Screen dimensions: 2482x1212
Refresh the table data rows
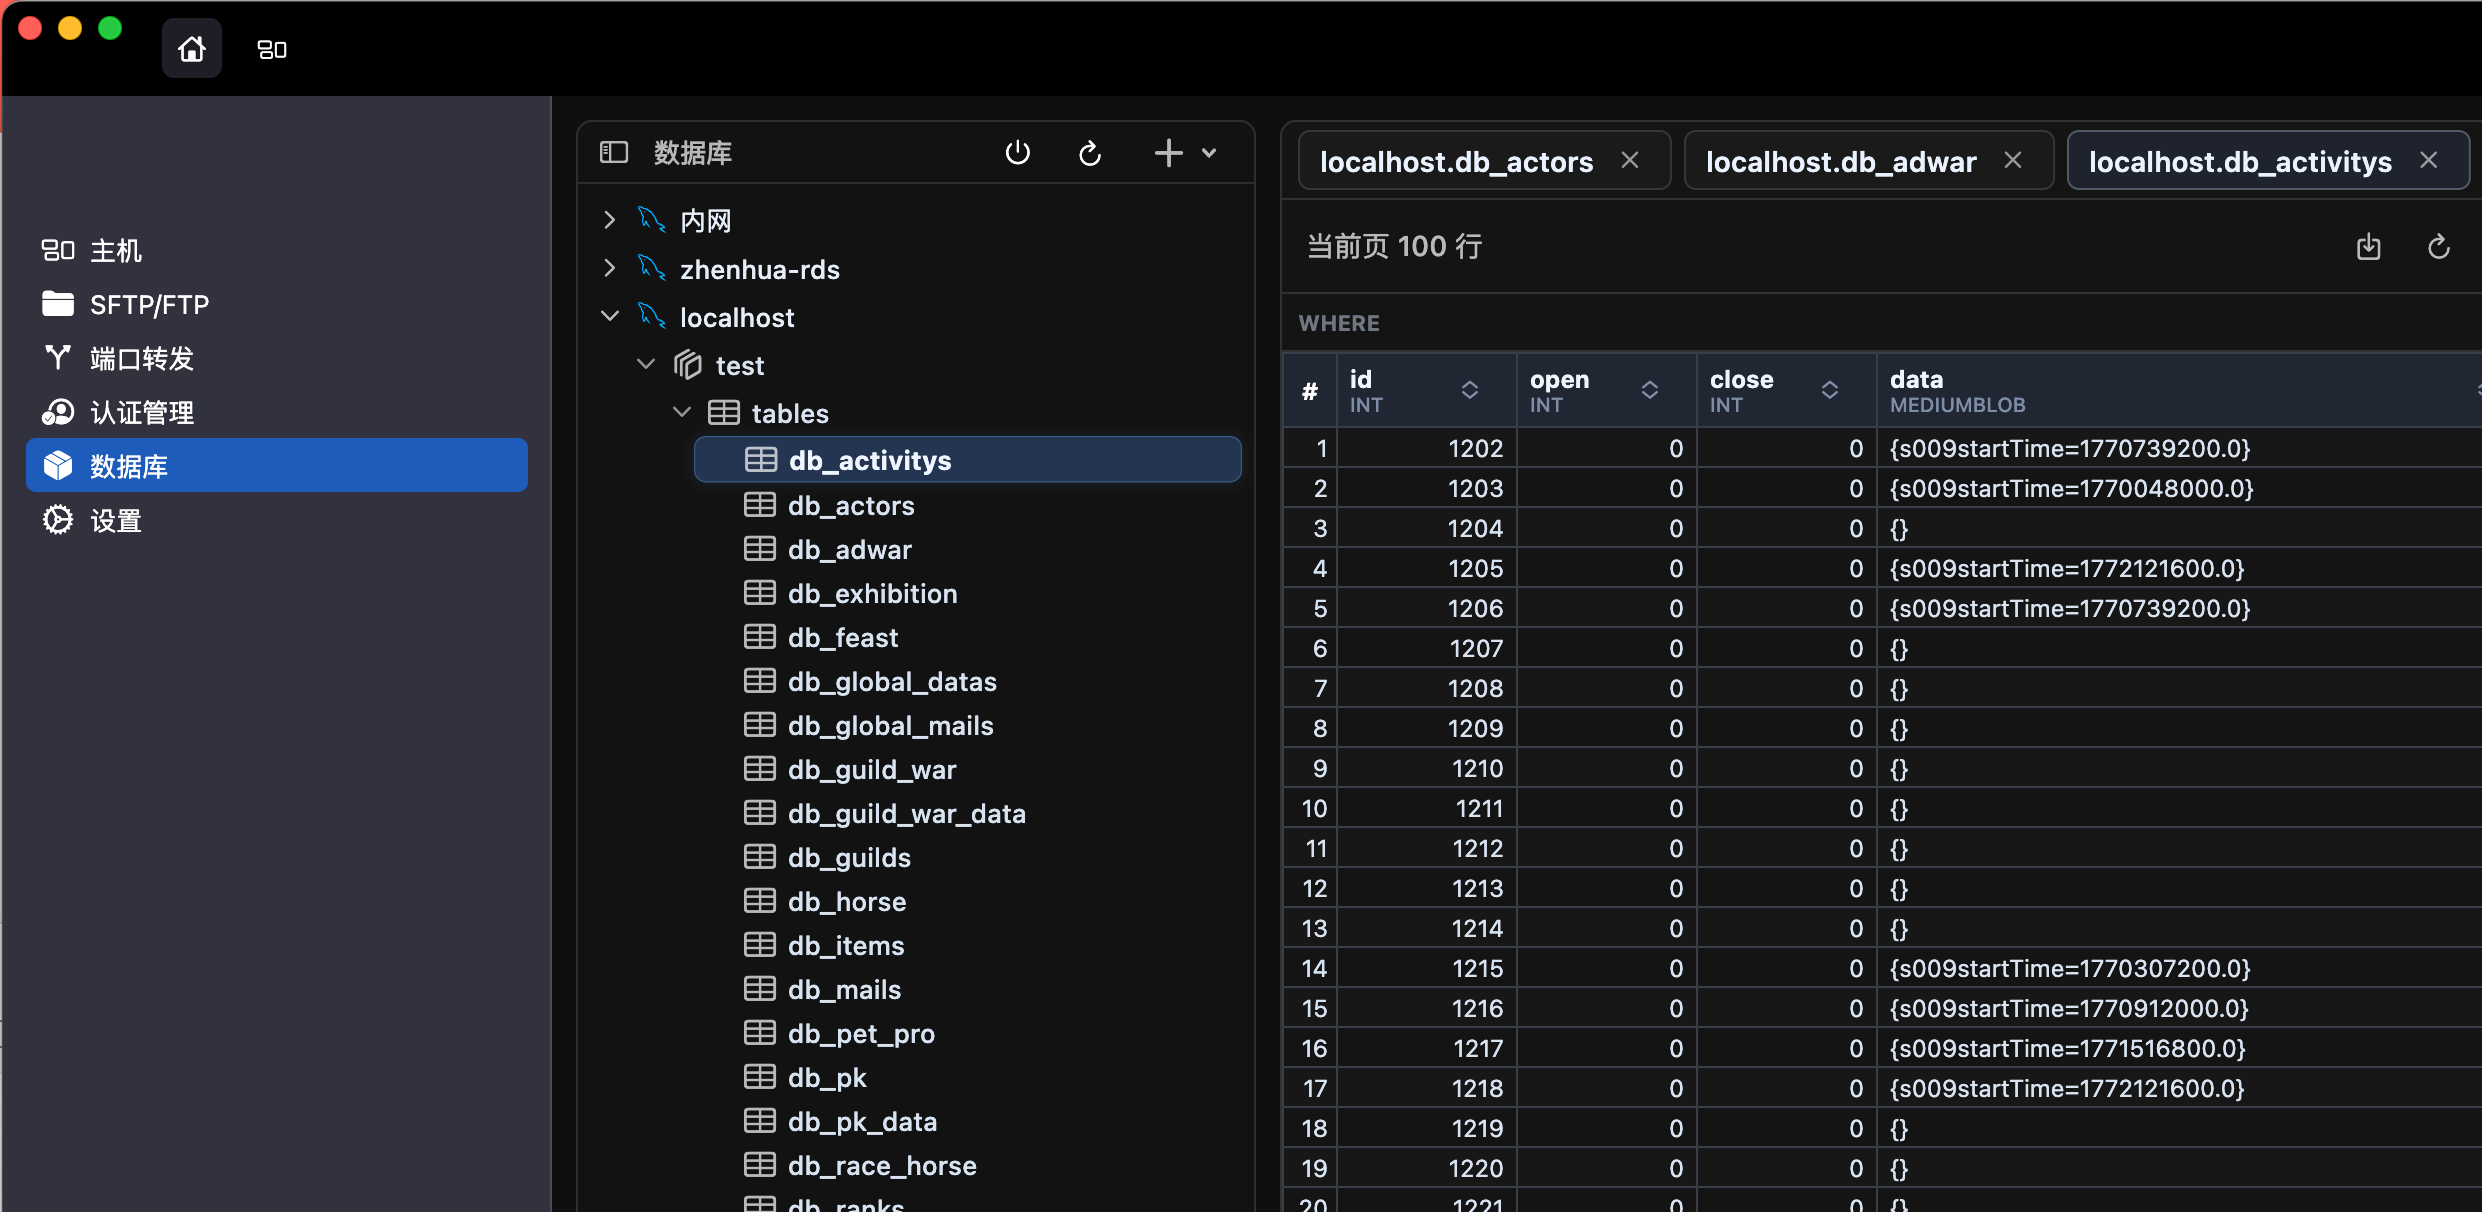[x=2438, y=246]
